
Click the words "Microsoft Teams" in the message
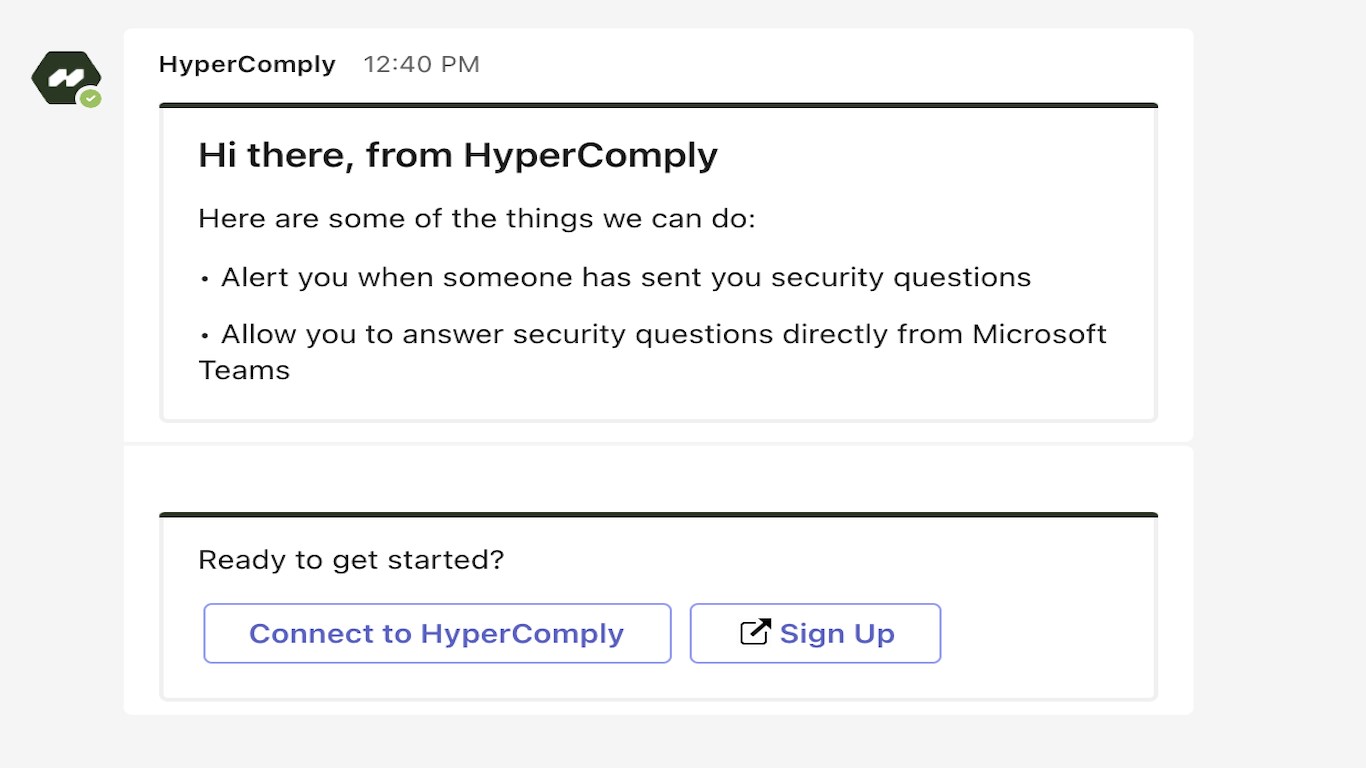(x=1039, y=334)
